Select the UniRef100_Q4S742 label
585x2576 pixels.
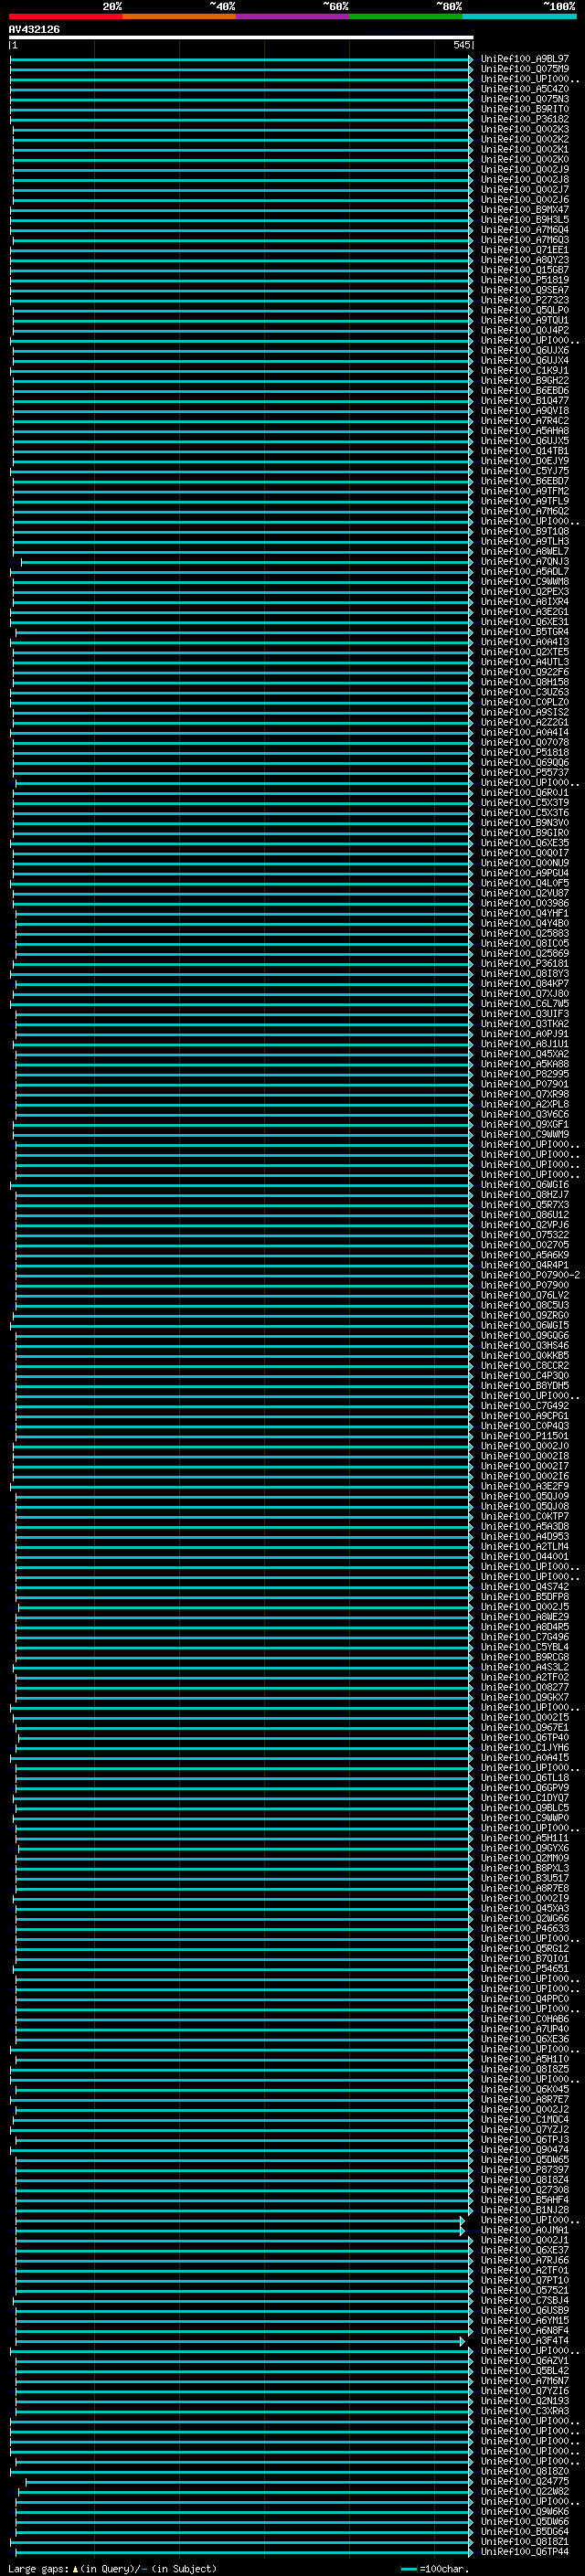click(x=524, y=1588)
